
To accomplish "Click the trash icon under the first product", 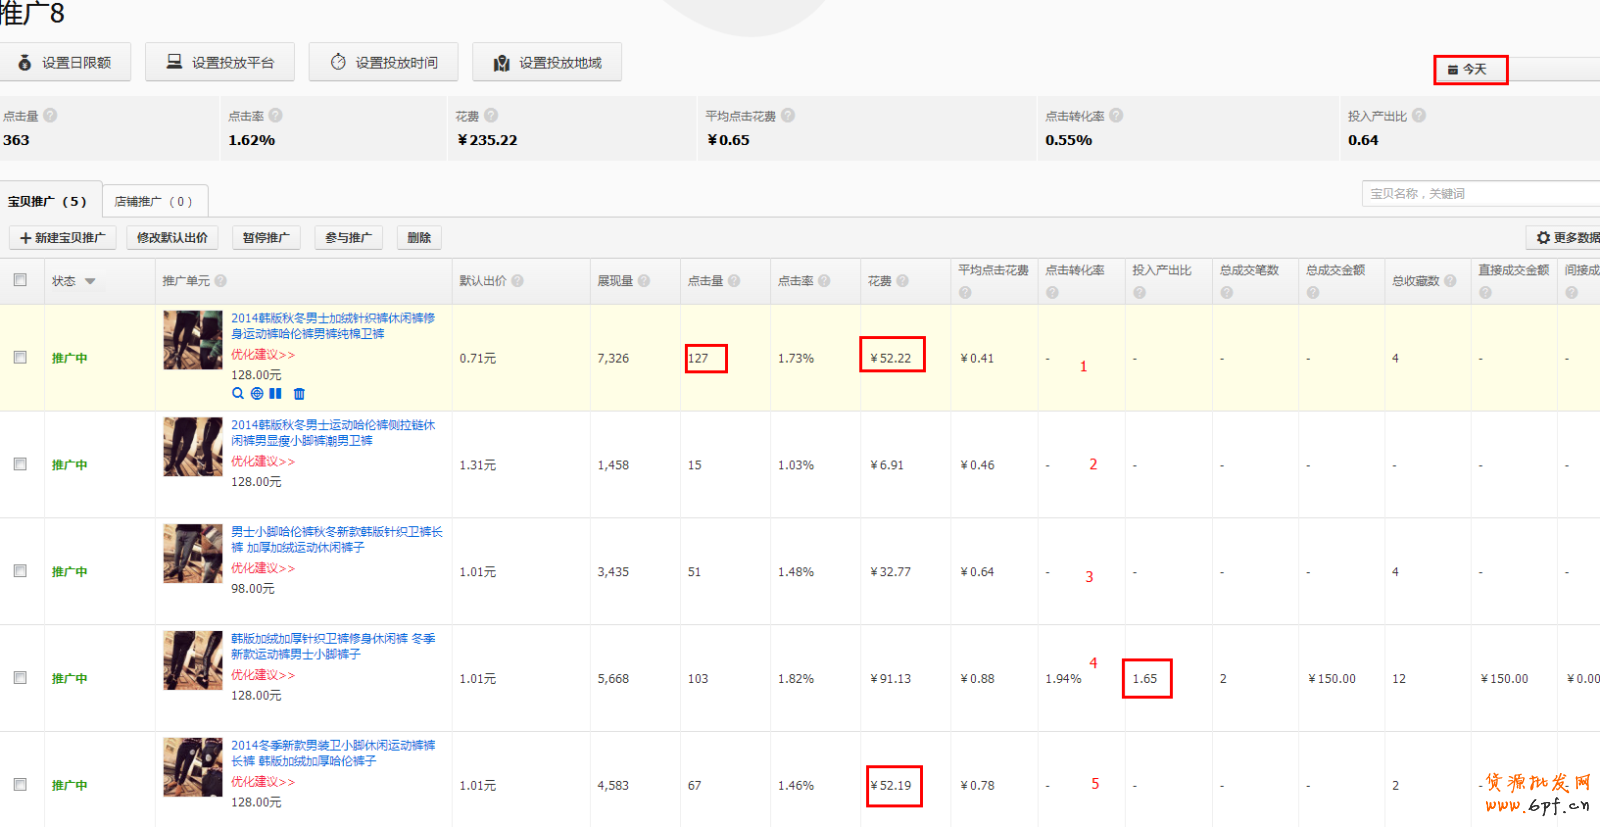I will (299, 394).
